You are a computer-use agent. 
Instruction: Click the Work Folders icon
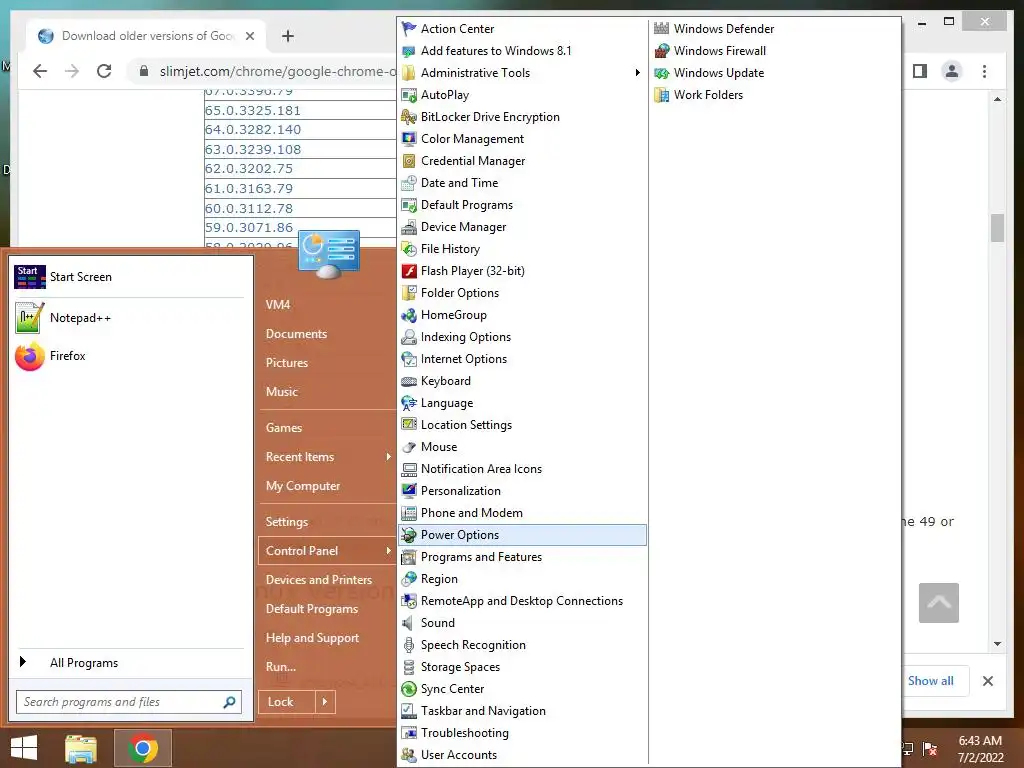coord(662,95)
